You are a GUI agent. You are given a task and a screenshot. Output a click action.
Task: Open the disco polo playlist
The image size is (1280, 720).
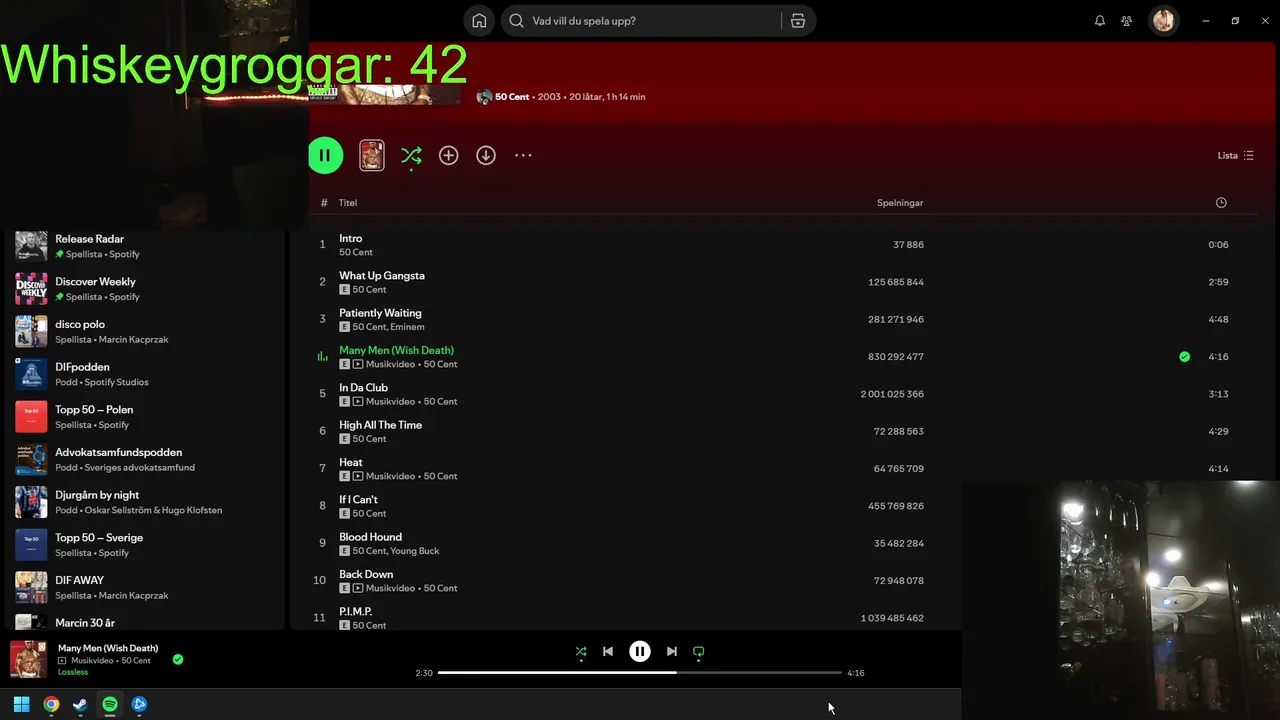point(147,331)
